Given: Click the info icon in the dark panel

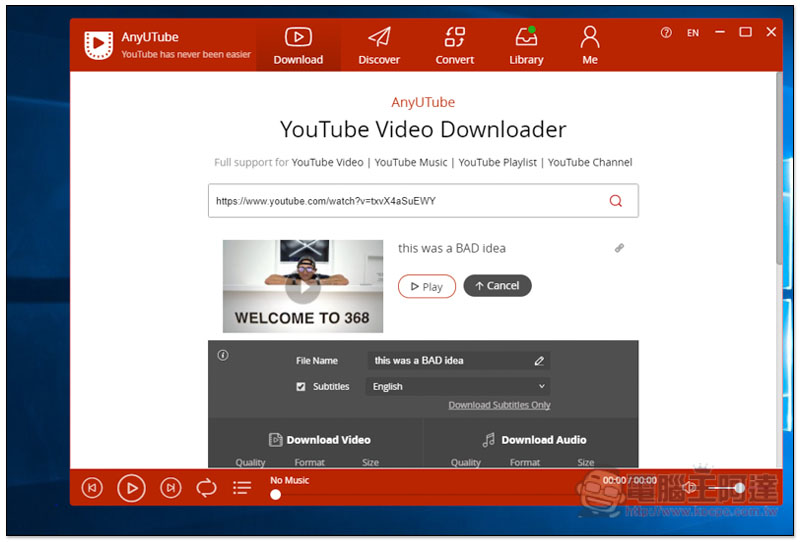Looking at the screenshot, I should point(223,355).
